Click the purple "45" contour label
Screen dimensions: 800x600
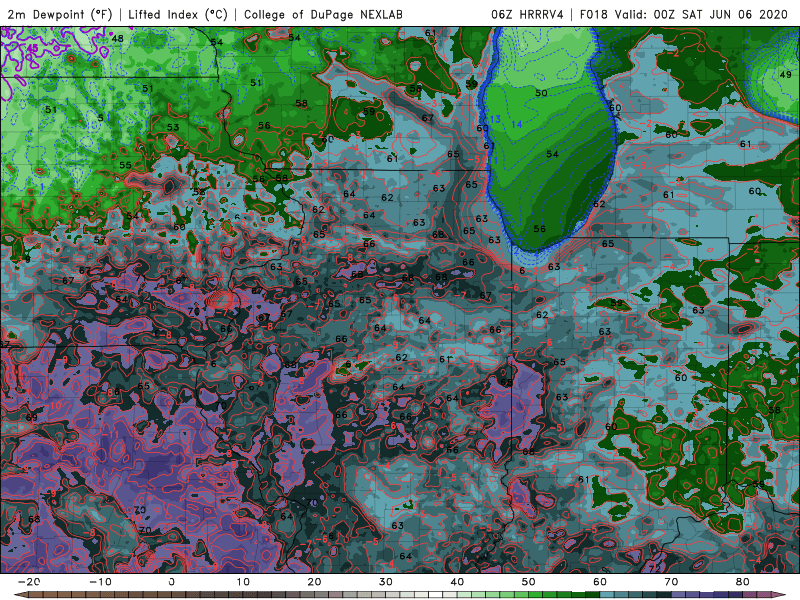[33, 48]
